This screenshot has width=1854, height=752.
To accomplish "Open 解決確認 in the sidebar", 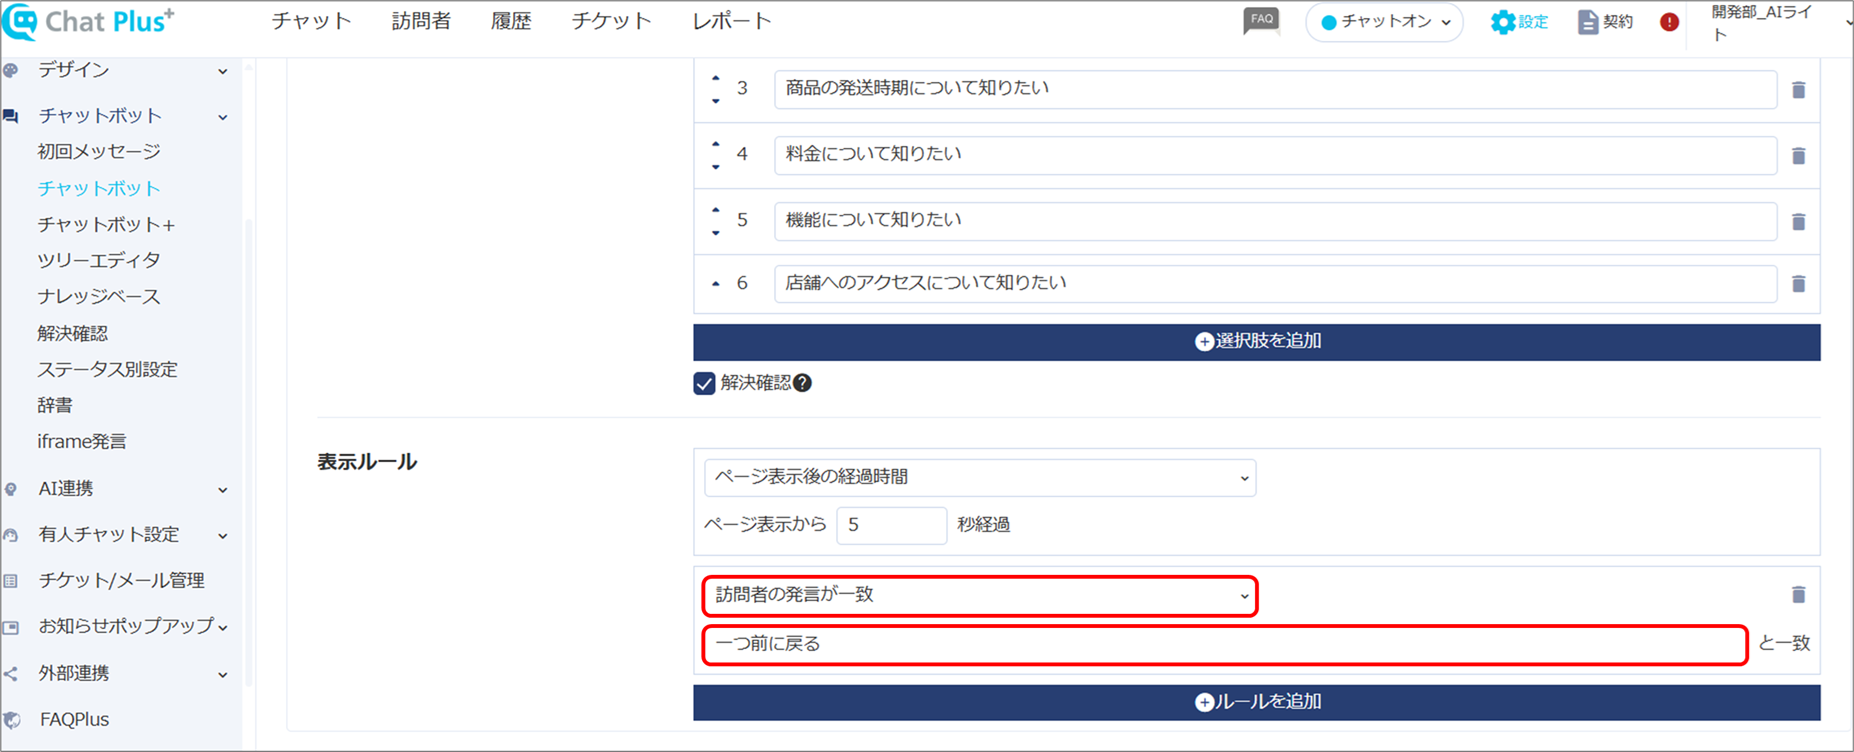I will tap(72, 333).
